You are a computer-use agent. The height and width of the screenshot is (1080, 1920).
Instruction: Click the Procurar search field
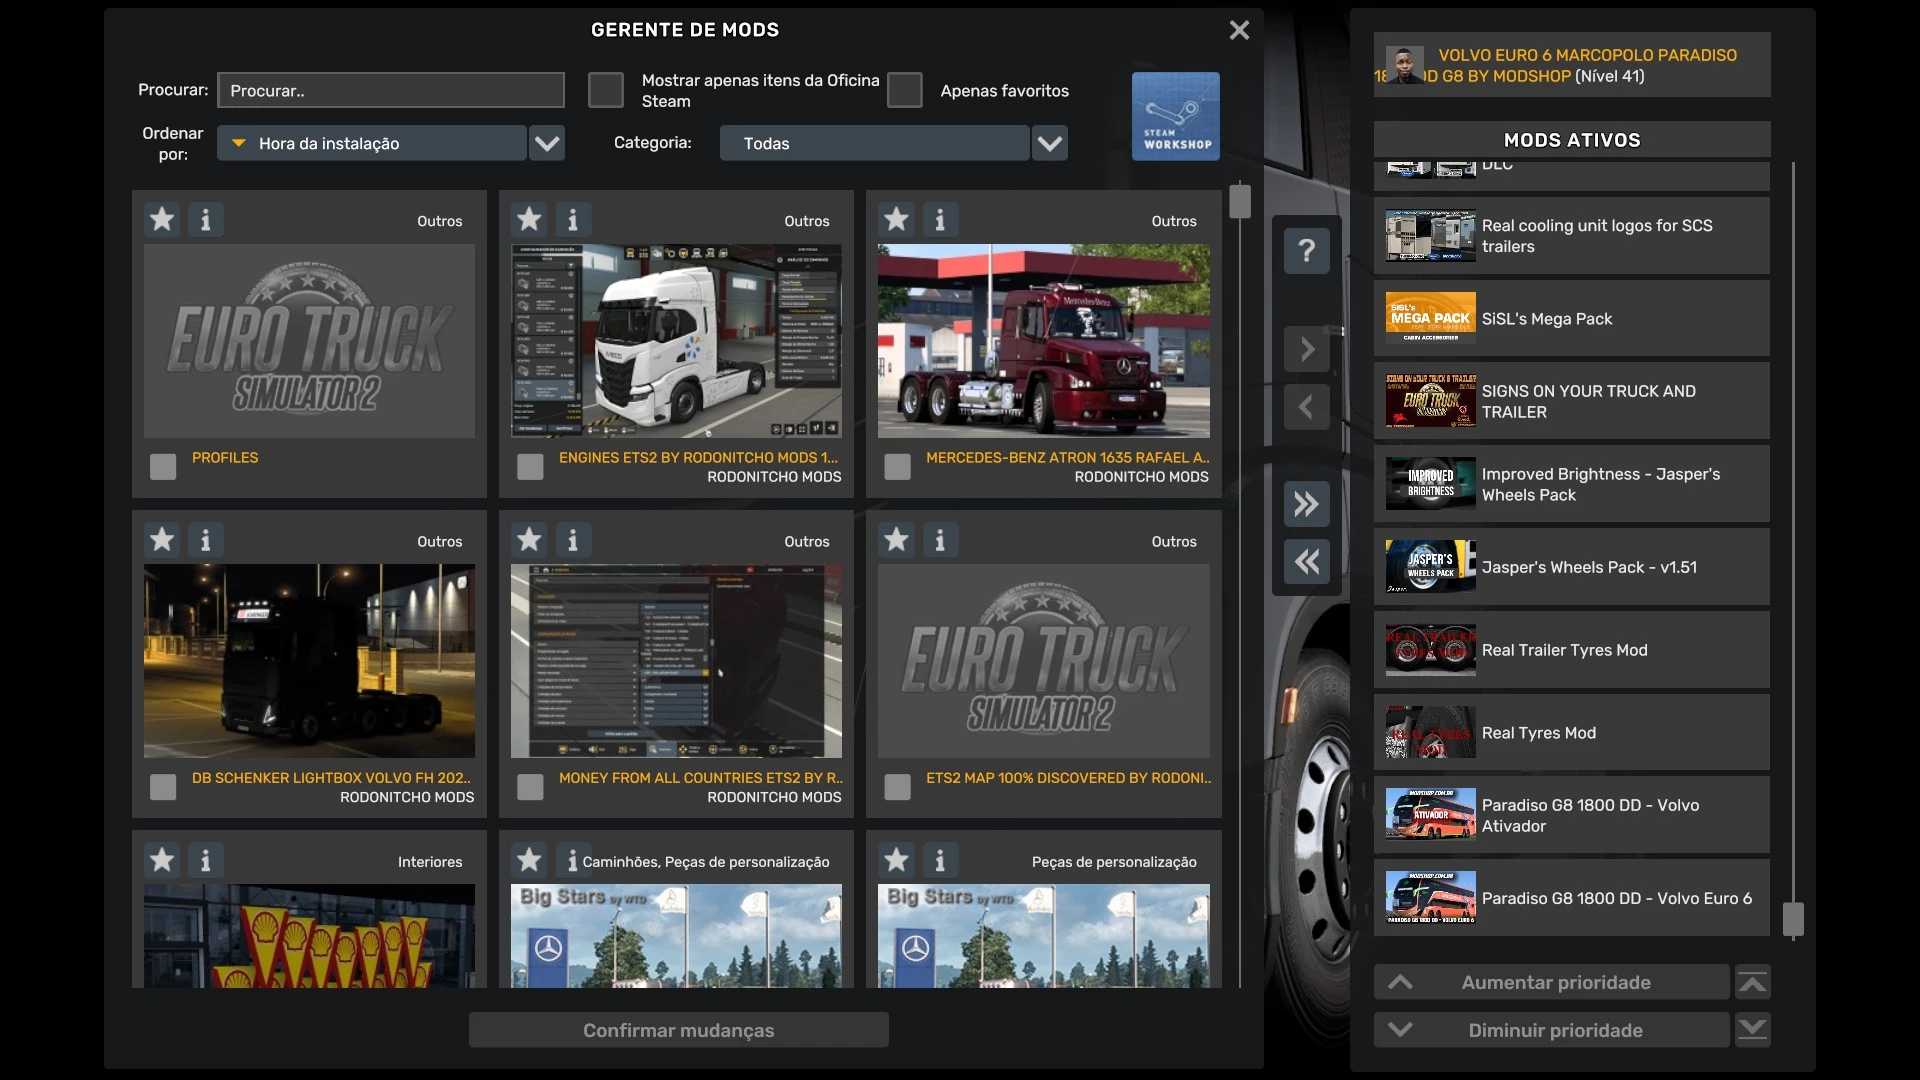click(x=390, y=90)
